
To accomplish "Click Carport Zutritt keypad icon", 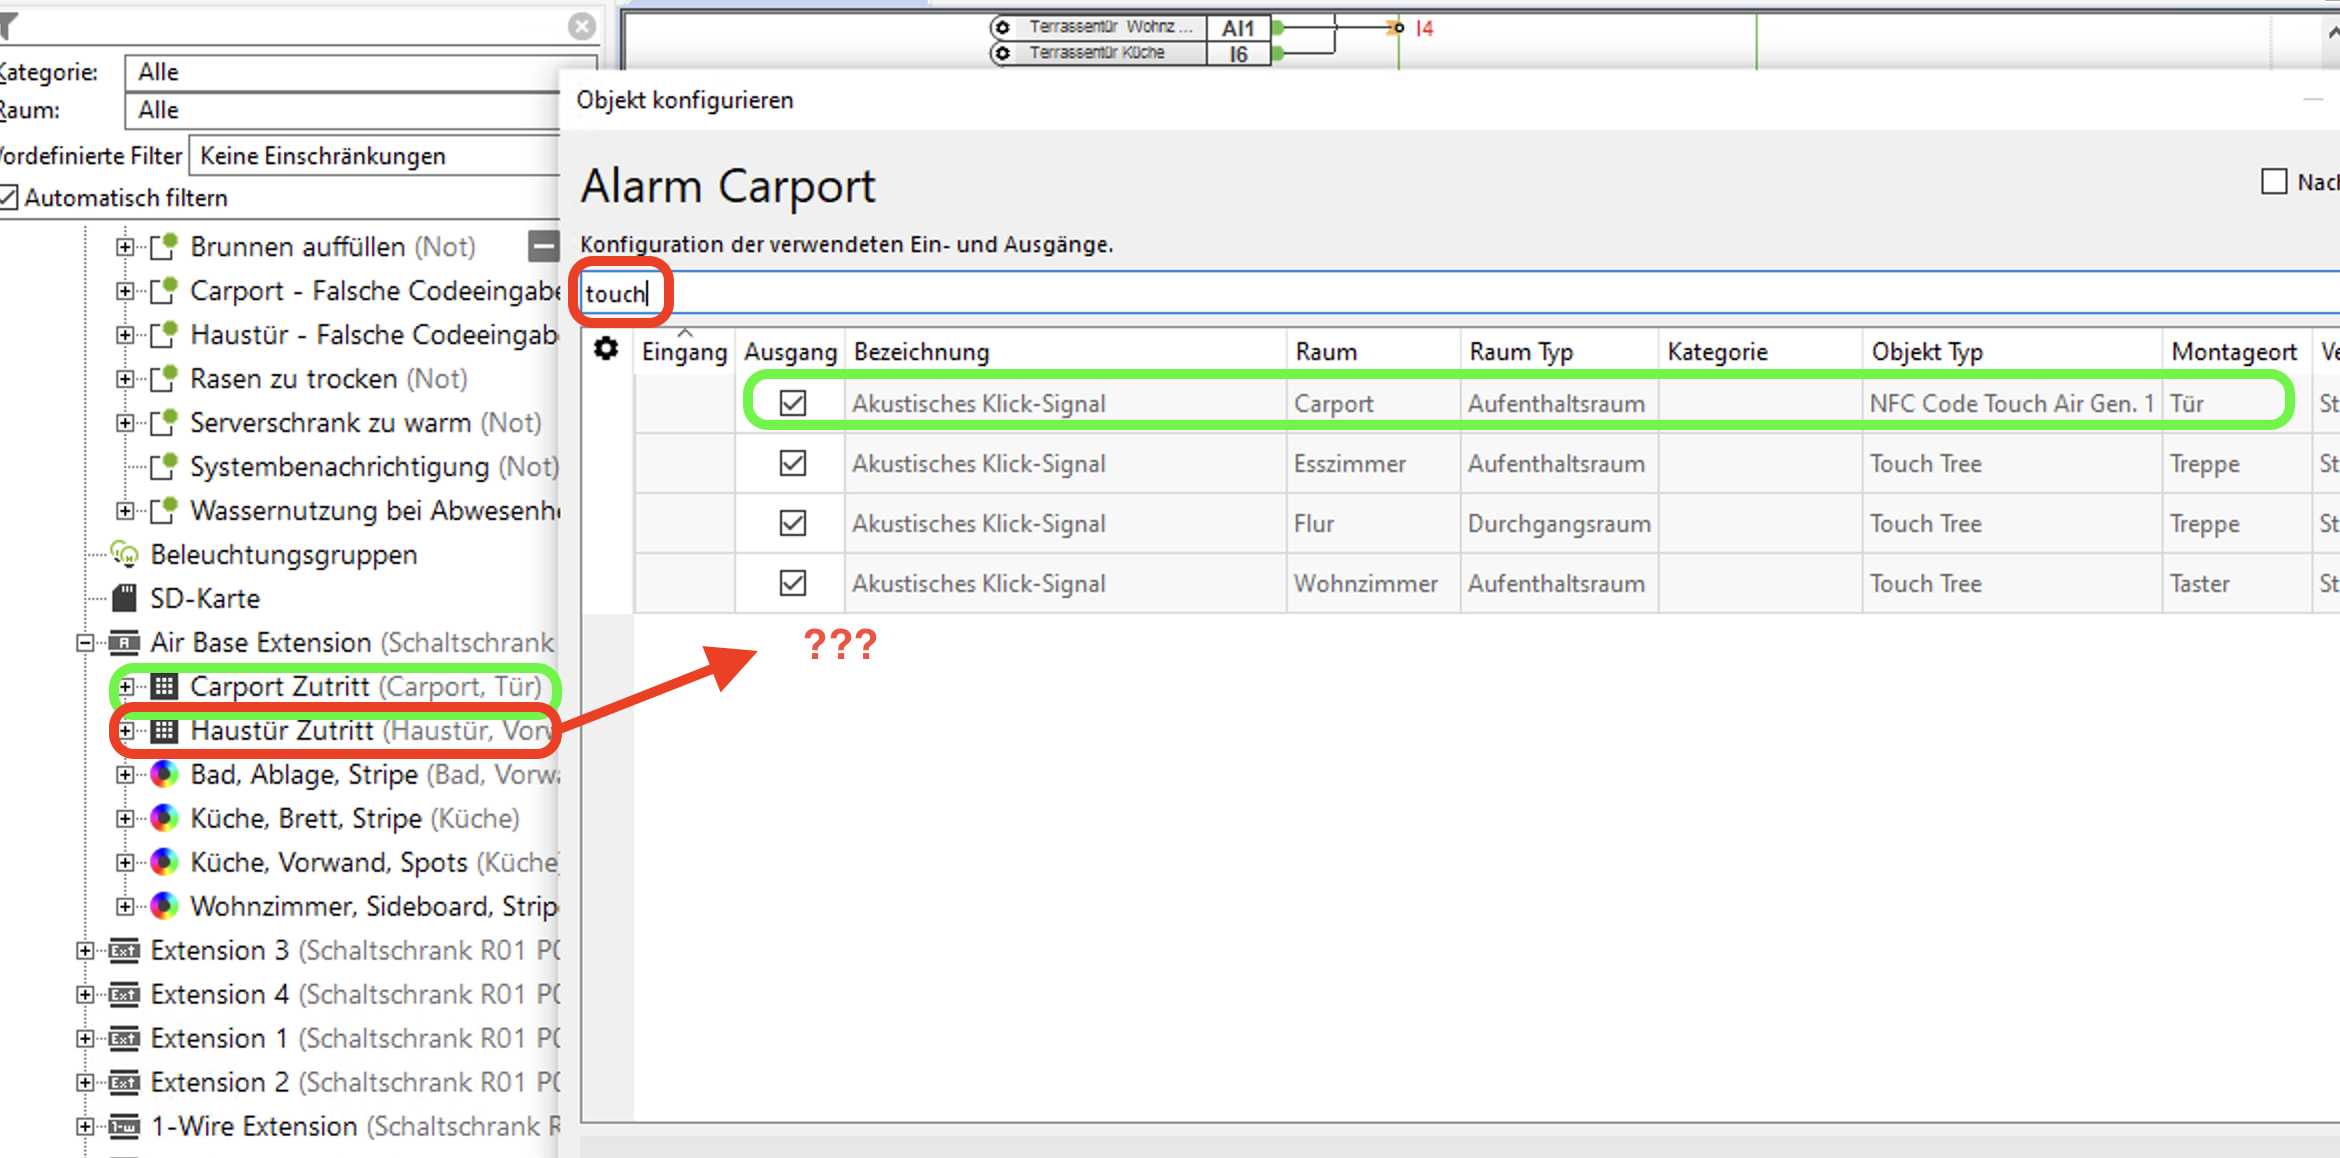I will point(165,686).
